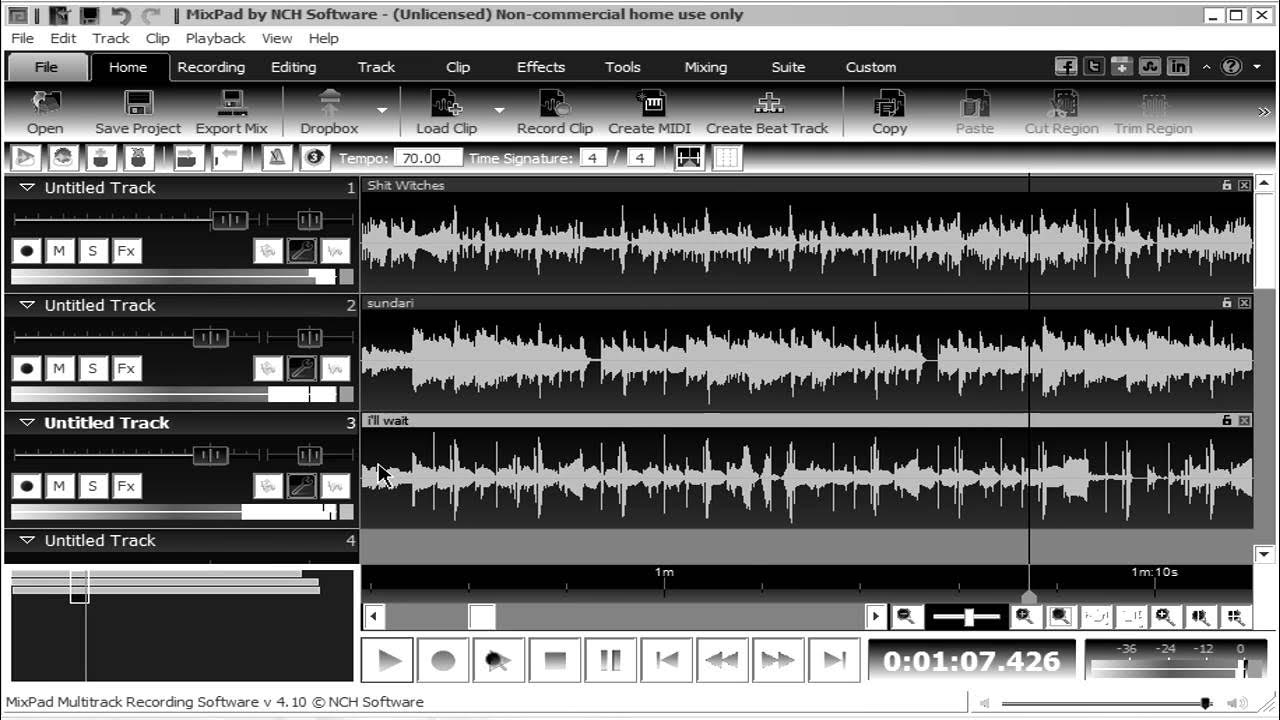Click the timeline zoom slider handle
The height and width of the screenshot is (720, 1280).
tap(969, 617)
